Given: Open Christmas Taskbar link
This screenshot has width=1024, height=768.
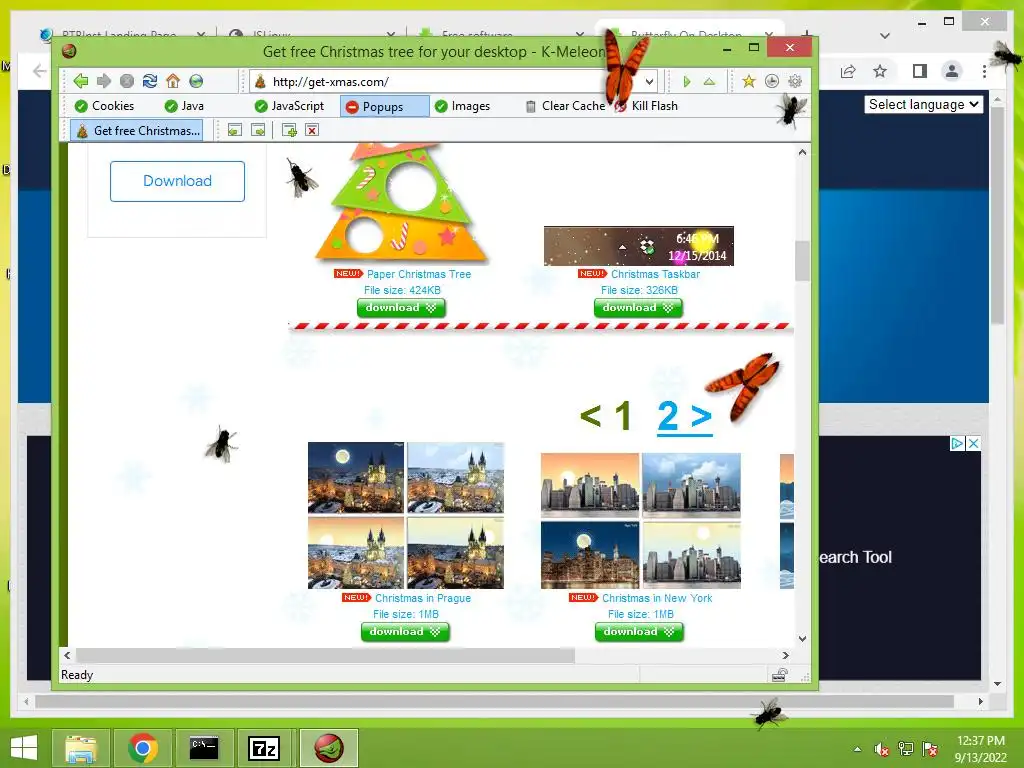Looking at the screenshot, I should click(655, 274).
